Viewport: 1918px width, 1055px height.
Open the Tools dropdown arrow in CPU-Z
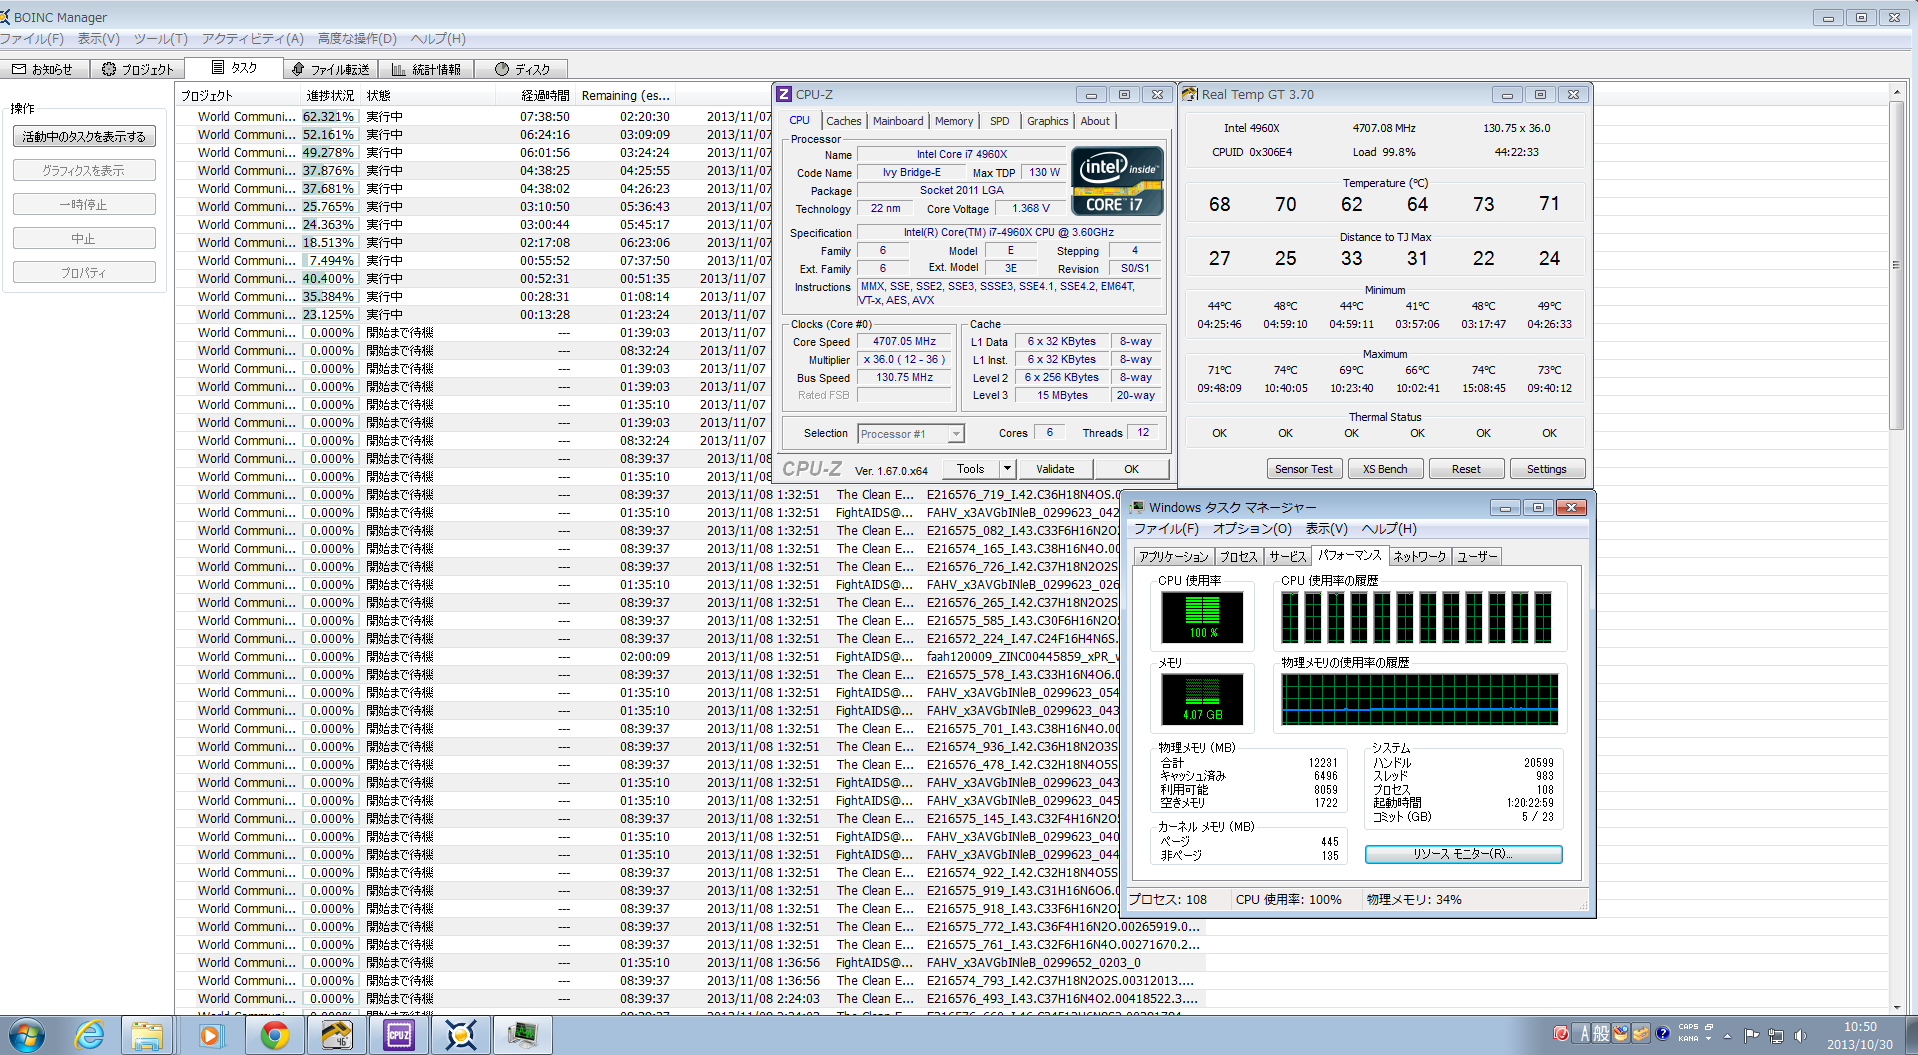tap(1007, 469)
